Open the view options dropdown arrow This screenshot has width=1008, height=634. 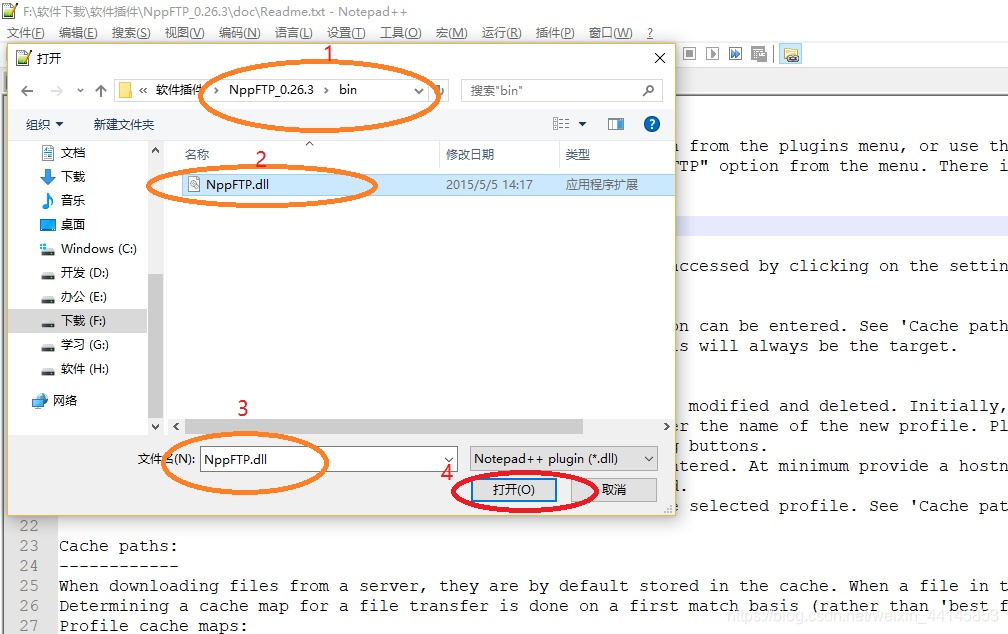[582, 124]
